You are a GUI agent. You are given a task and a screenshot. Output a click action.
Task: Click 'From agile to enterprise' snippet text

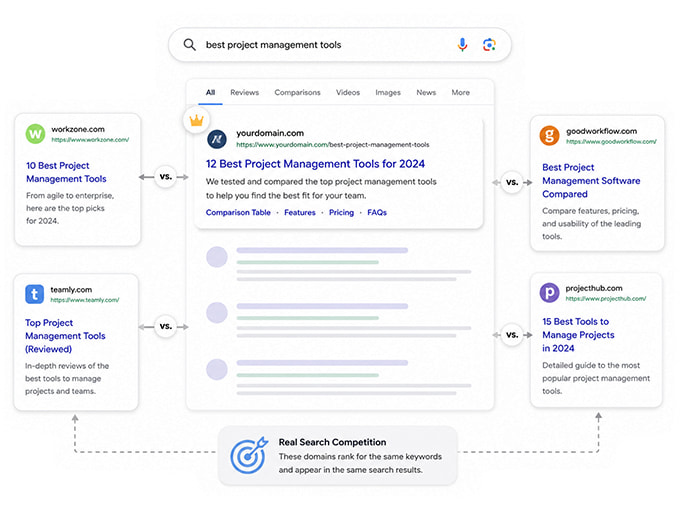(70, 208)
